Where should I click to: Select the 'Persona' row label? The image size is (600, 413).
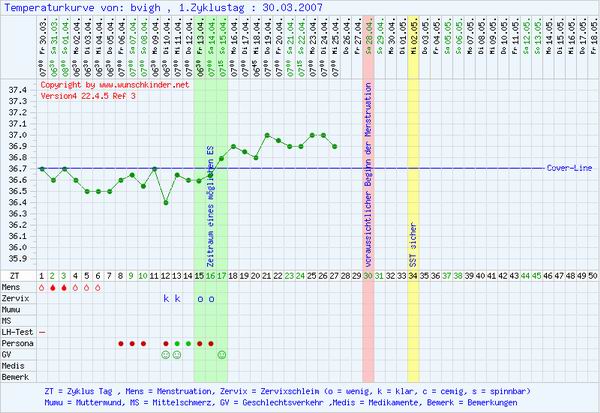[17, 343]
